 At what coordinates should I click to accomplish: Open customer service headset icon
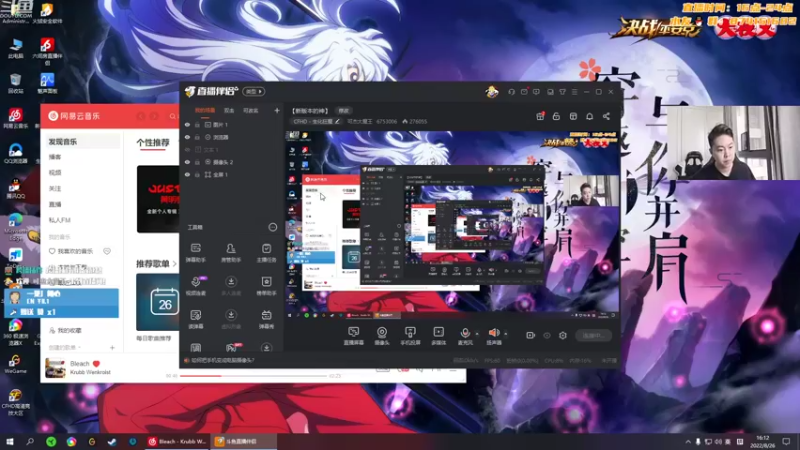coord(511,92)
